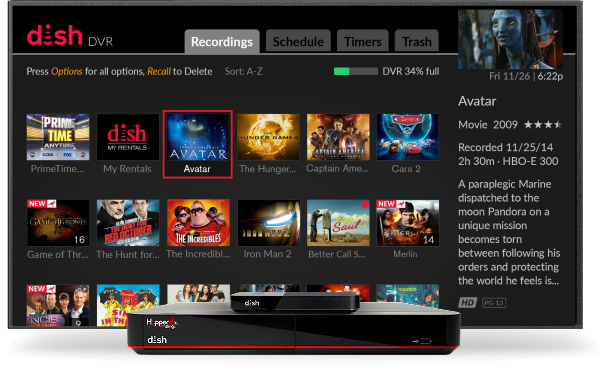This screenshot has width=608, height=372.
Task: Click the Options hint text
Action: tap(67, 71)
